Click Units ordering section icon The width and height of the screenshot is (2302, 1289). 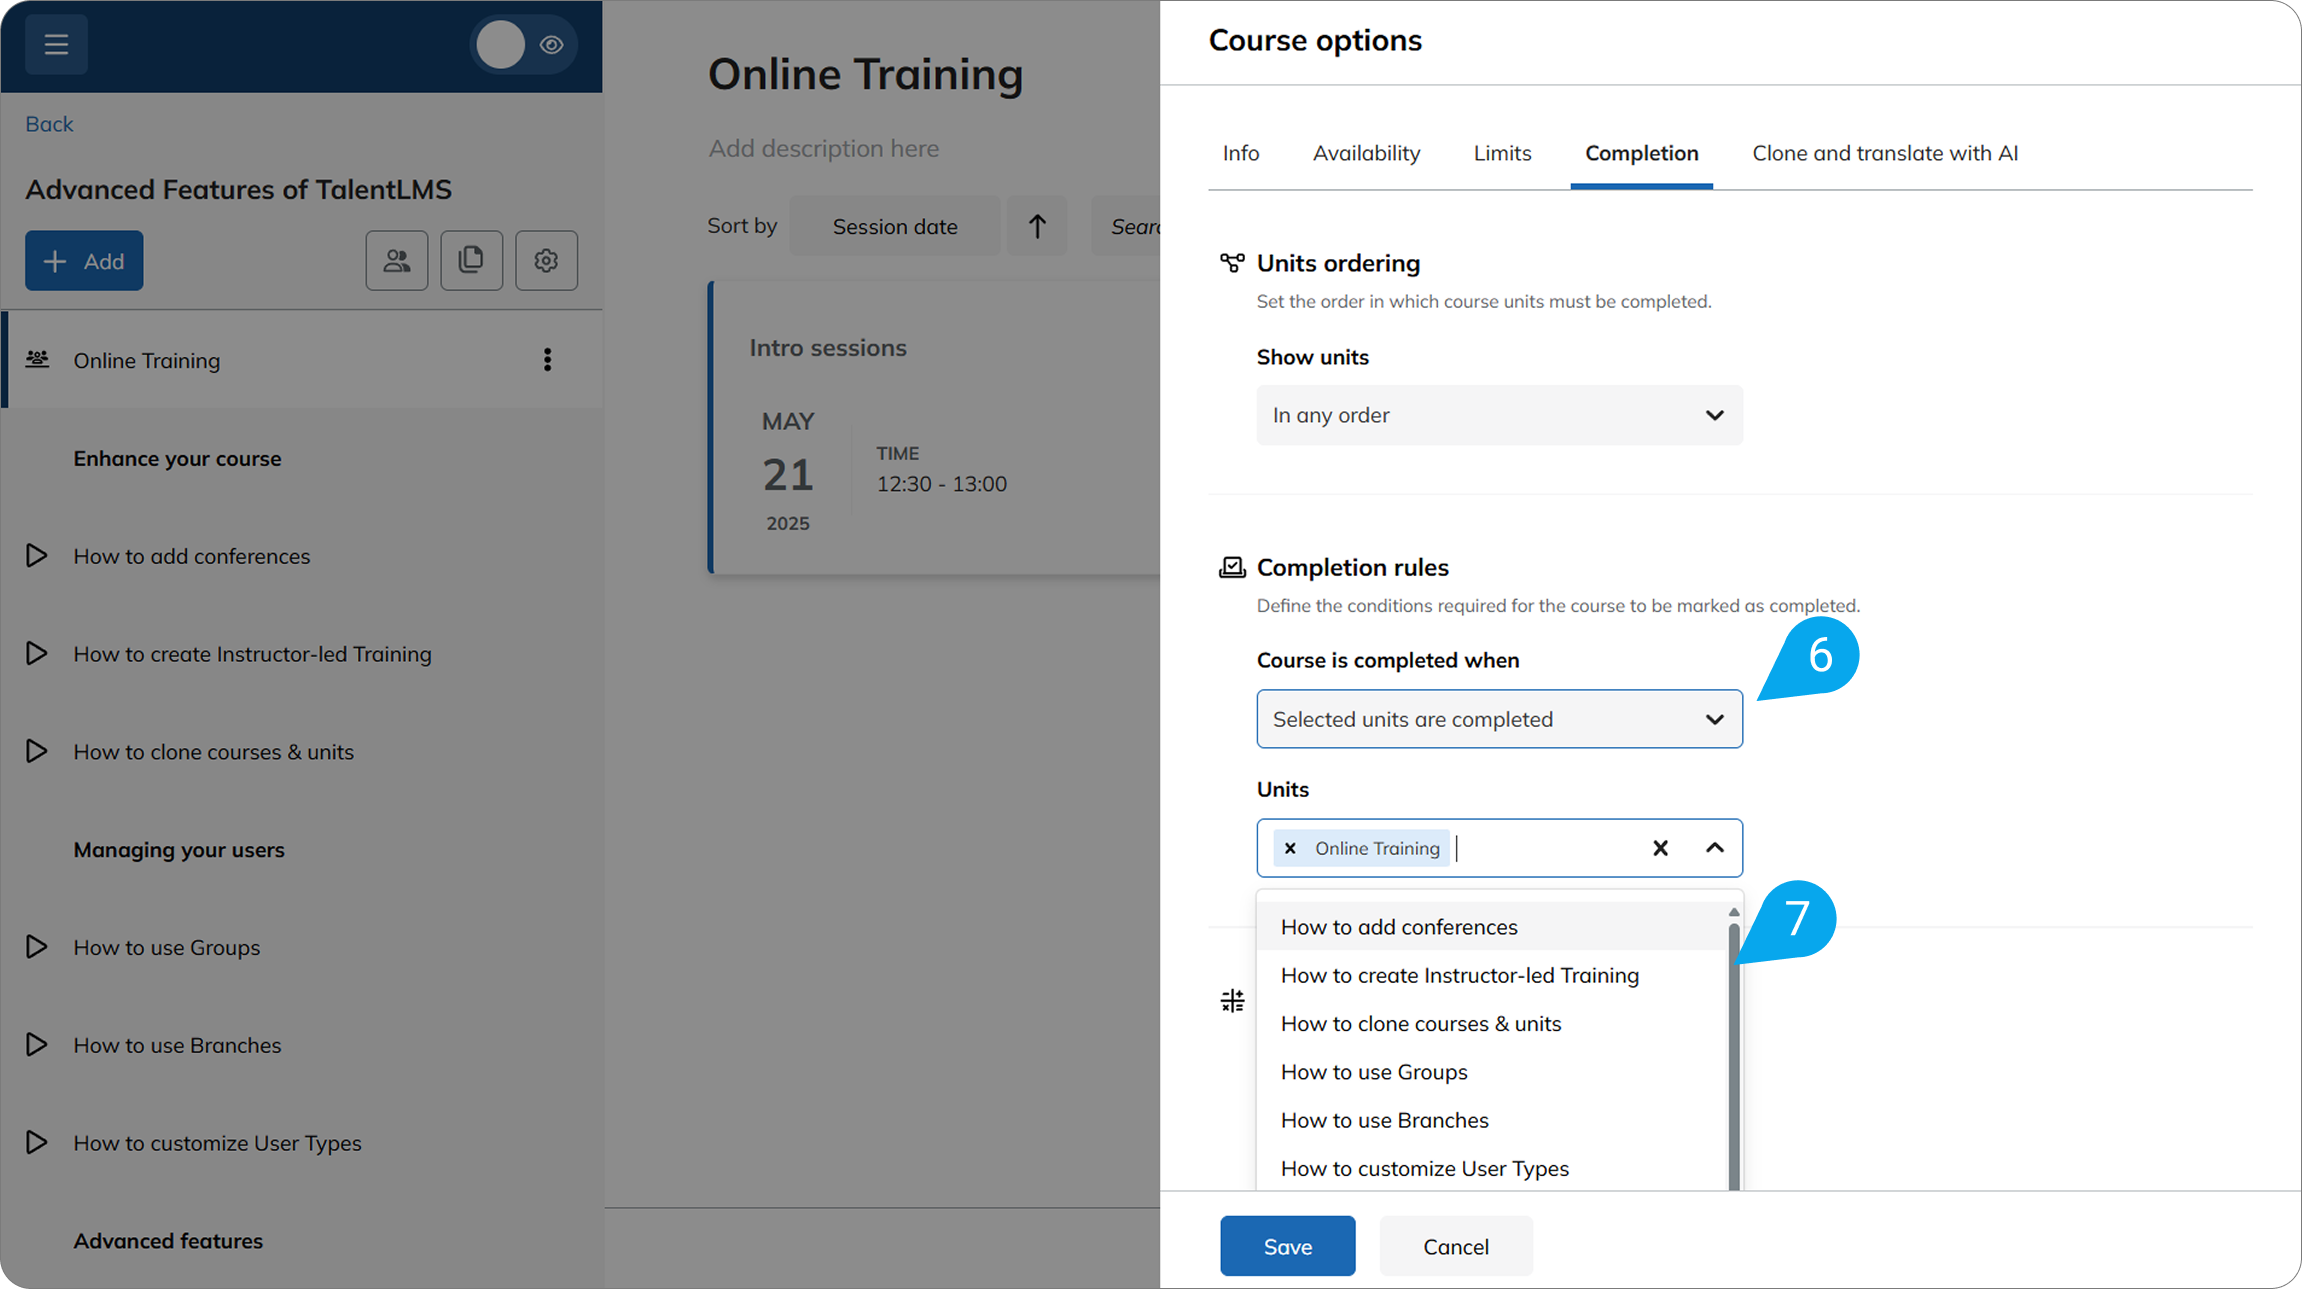[x=1232, y=263]
